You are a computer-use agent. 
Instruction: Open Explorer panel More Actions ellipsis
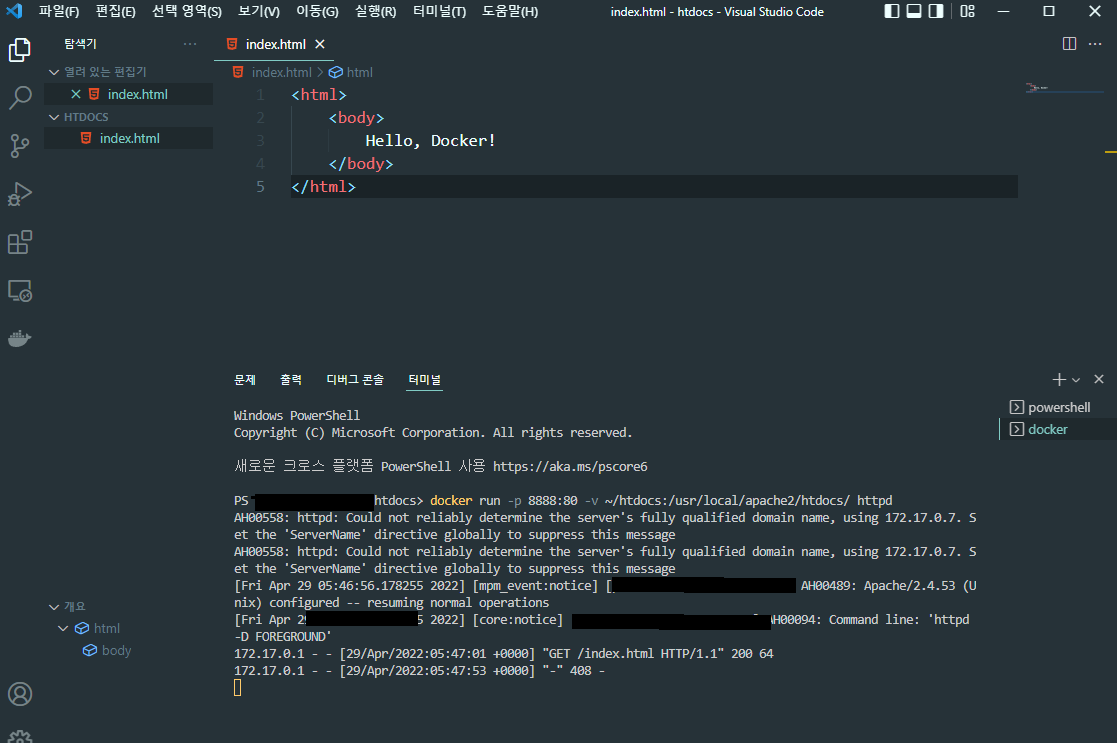pos(189,43)
